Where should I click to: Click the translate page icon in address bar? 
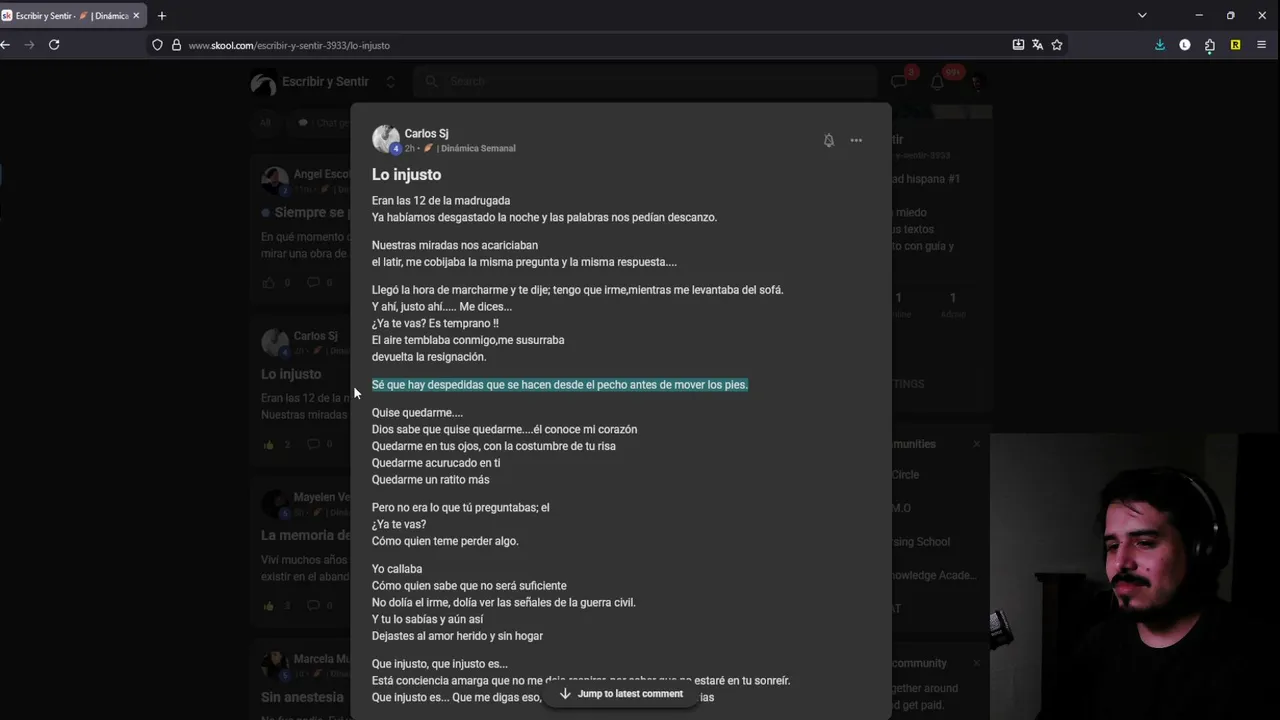point(1037,45)
